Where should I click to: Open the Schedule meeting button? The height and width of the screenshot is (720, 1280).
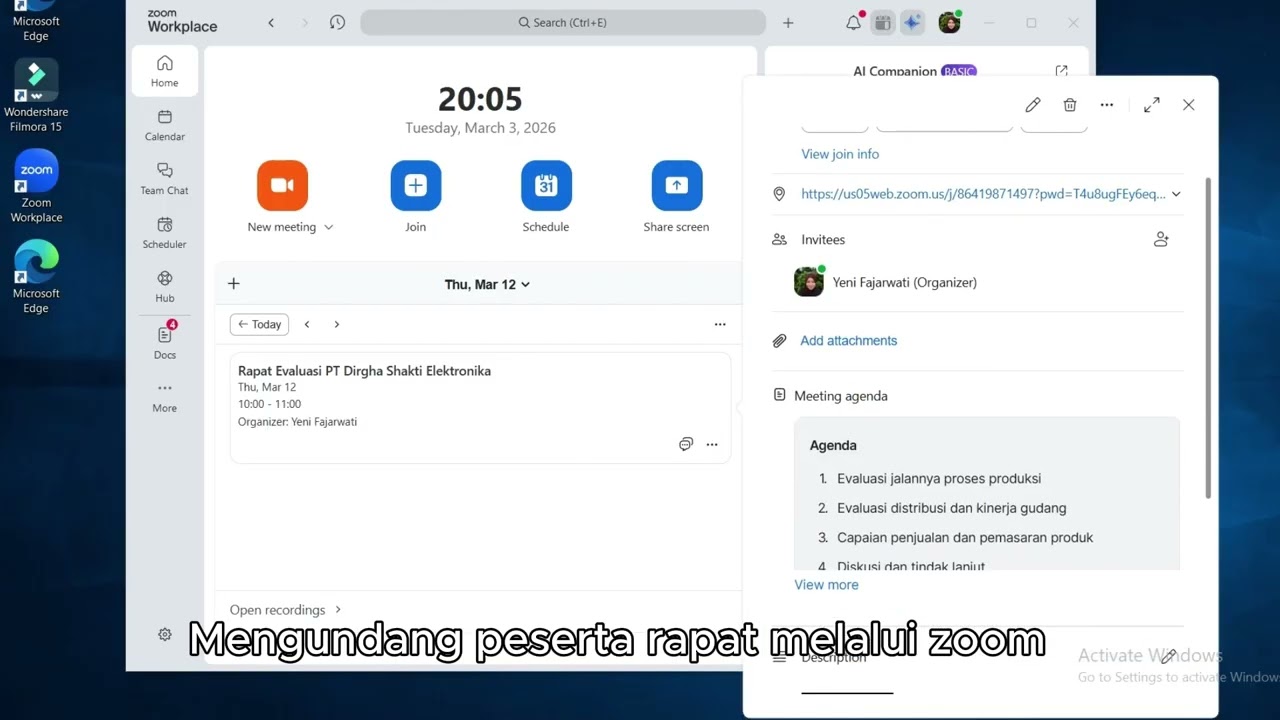(x=546, y=186)
